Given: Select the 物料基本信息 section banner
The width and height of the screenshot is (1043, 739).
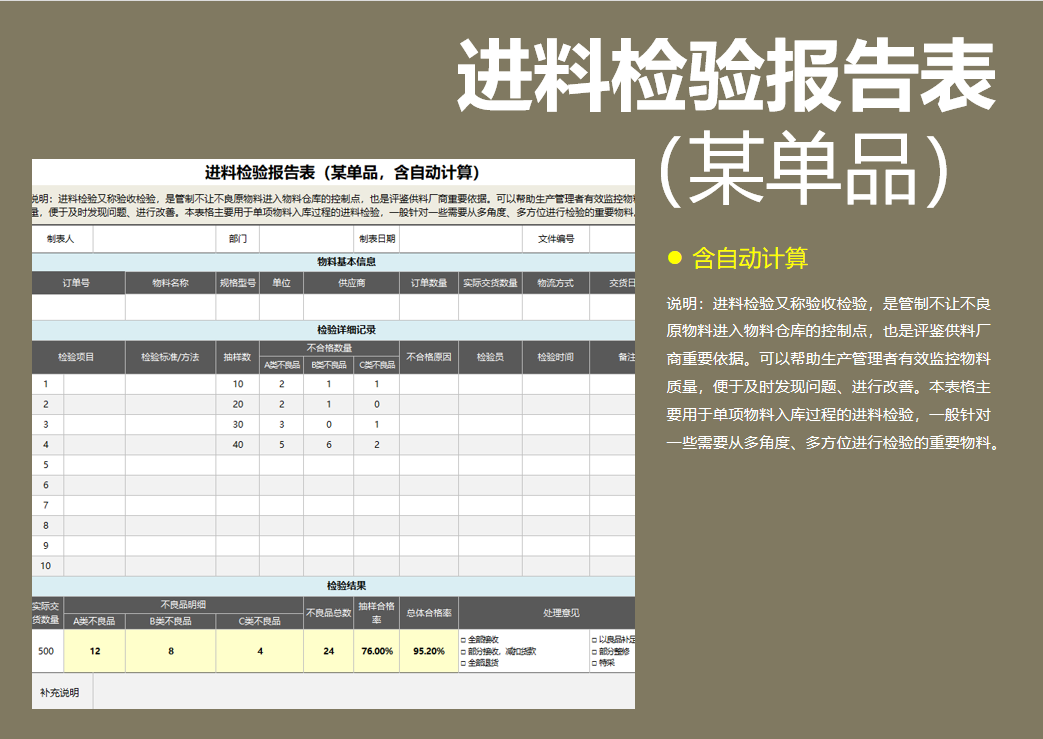Looking at the screenshot, I should click(x=333, y=261).
